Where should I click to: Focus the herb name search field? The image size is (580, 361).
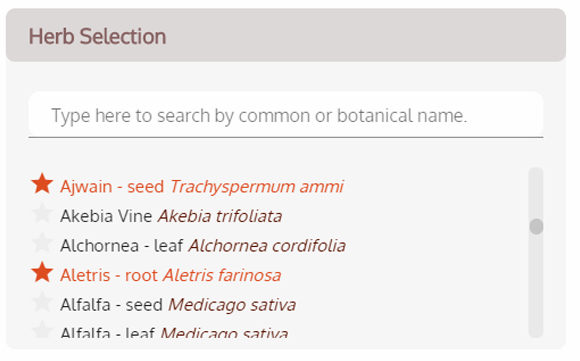coord(286,115)
